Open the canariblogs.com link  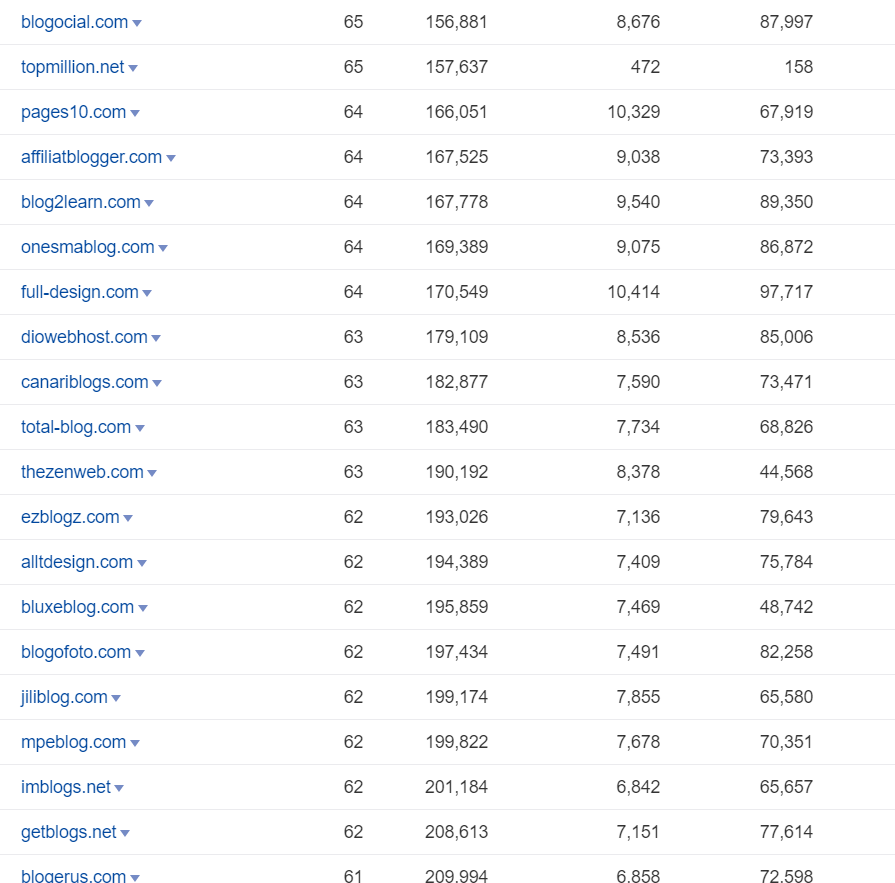[84, 382]
